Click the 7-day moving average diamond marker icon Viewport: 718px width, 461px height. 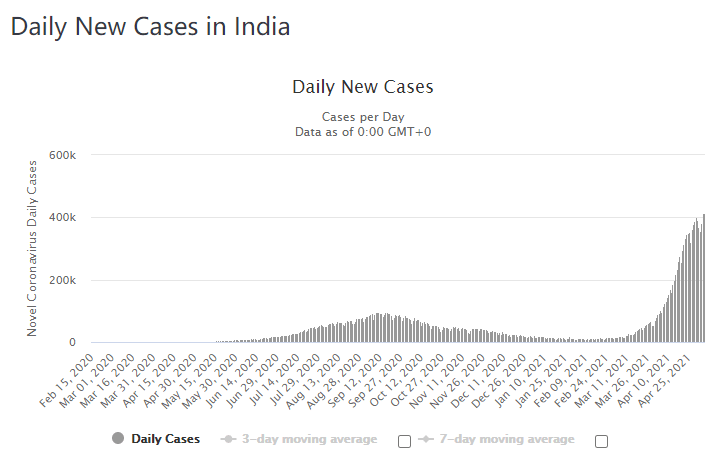425,439
